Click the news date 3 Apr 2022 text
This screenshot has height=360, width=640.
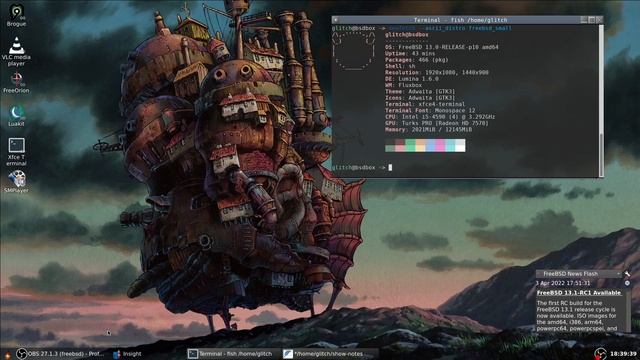click(563, 283)
